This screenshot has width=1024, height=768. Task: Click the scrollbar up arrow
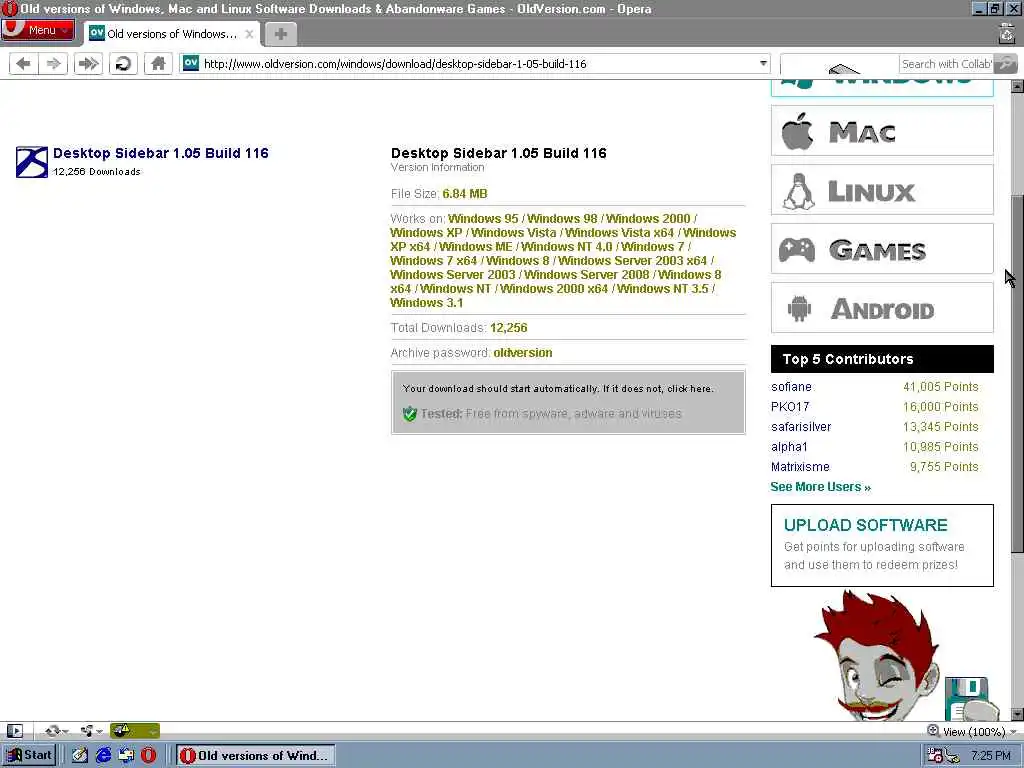1017,86
